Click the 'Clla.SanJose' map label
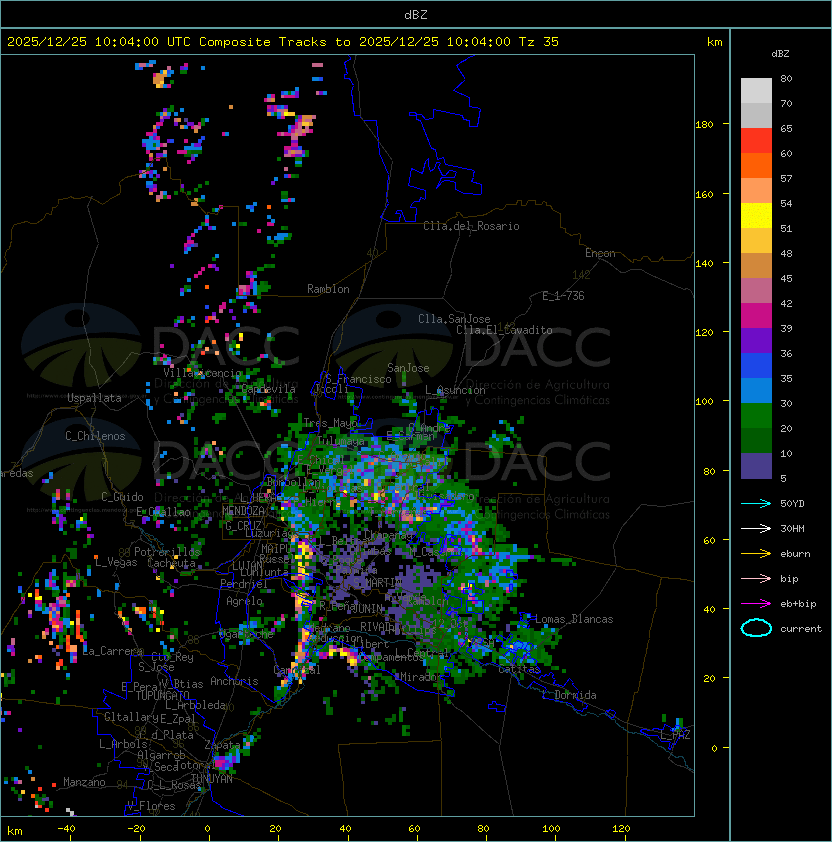The image size is (832, 842). pos(454,319)
